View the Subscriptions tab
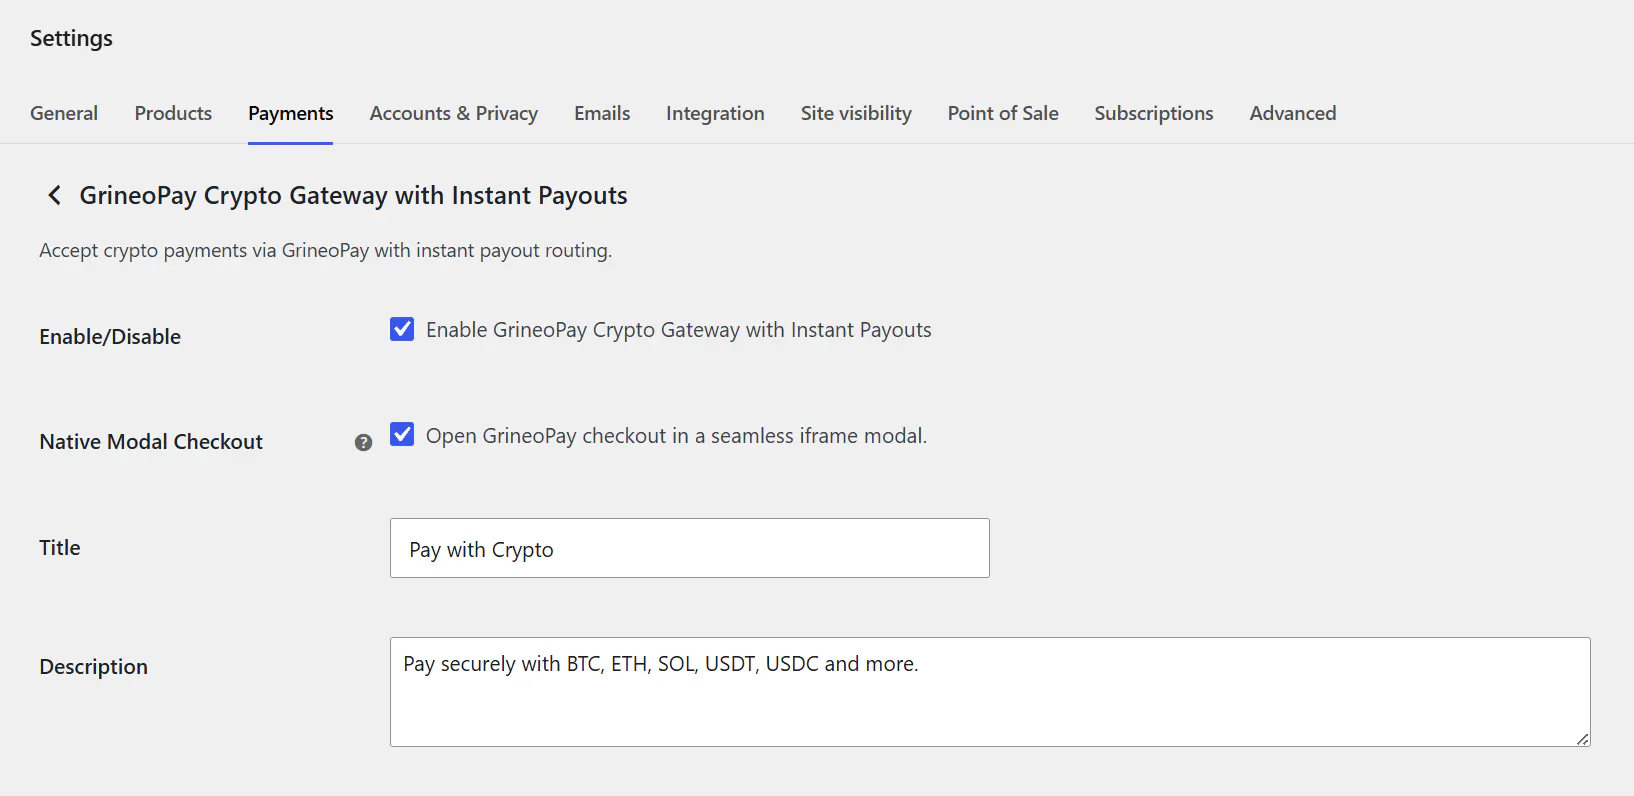This screenshot has width=1634, height=796. [1154, 113]
